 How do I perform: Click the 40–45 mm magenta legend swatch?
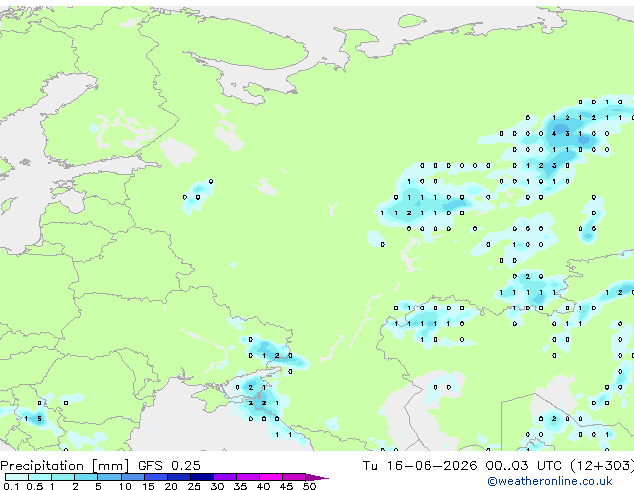click(x=271, y=477)
